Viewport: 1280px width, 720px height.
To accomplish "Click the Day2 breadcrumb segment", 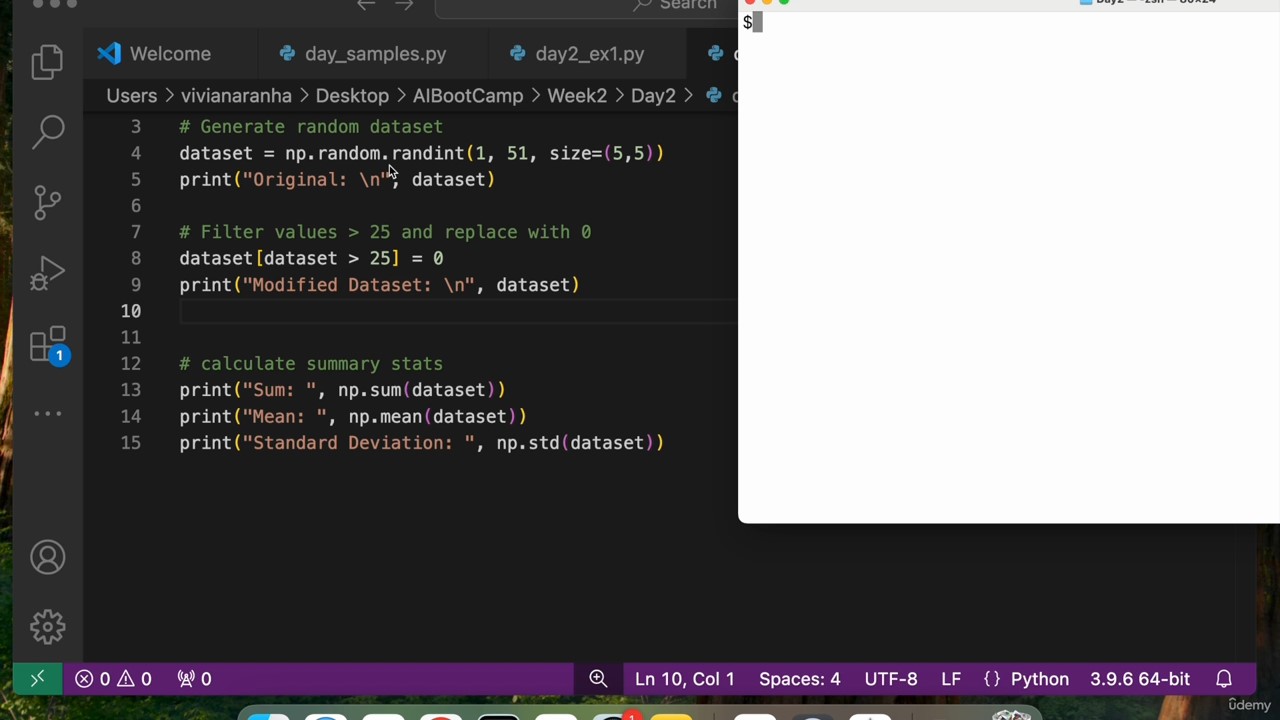I will 653,96.
